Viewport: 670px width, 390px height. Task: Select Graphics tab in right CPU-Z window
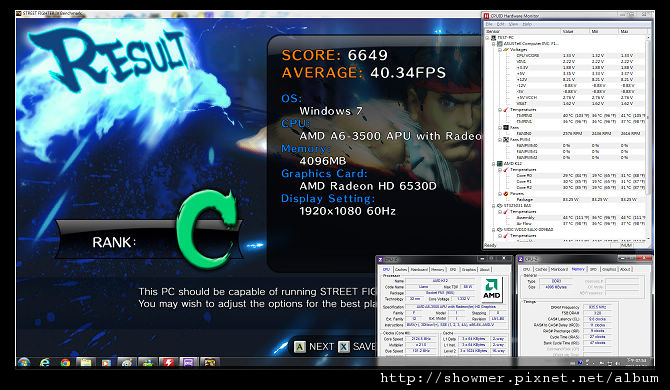pyautogui.click(x=609, y=270)
